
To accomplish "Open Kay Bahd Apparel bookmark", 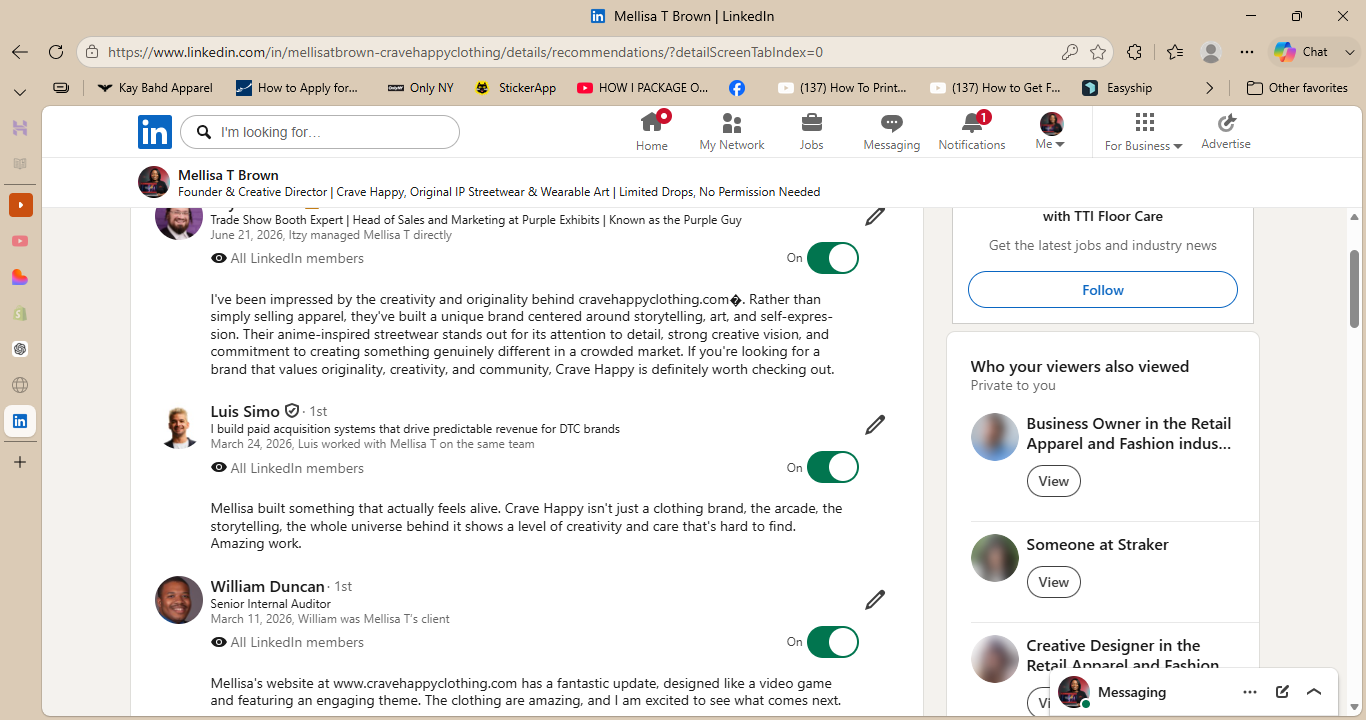I will (155, 88).
